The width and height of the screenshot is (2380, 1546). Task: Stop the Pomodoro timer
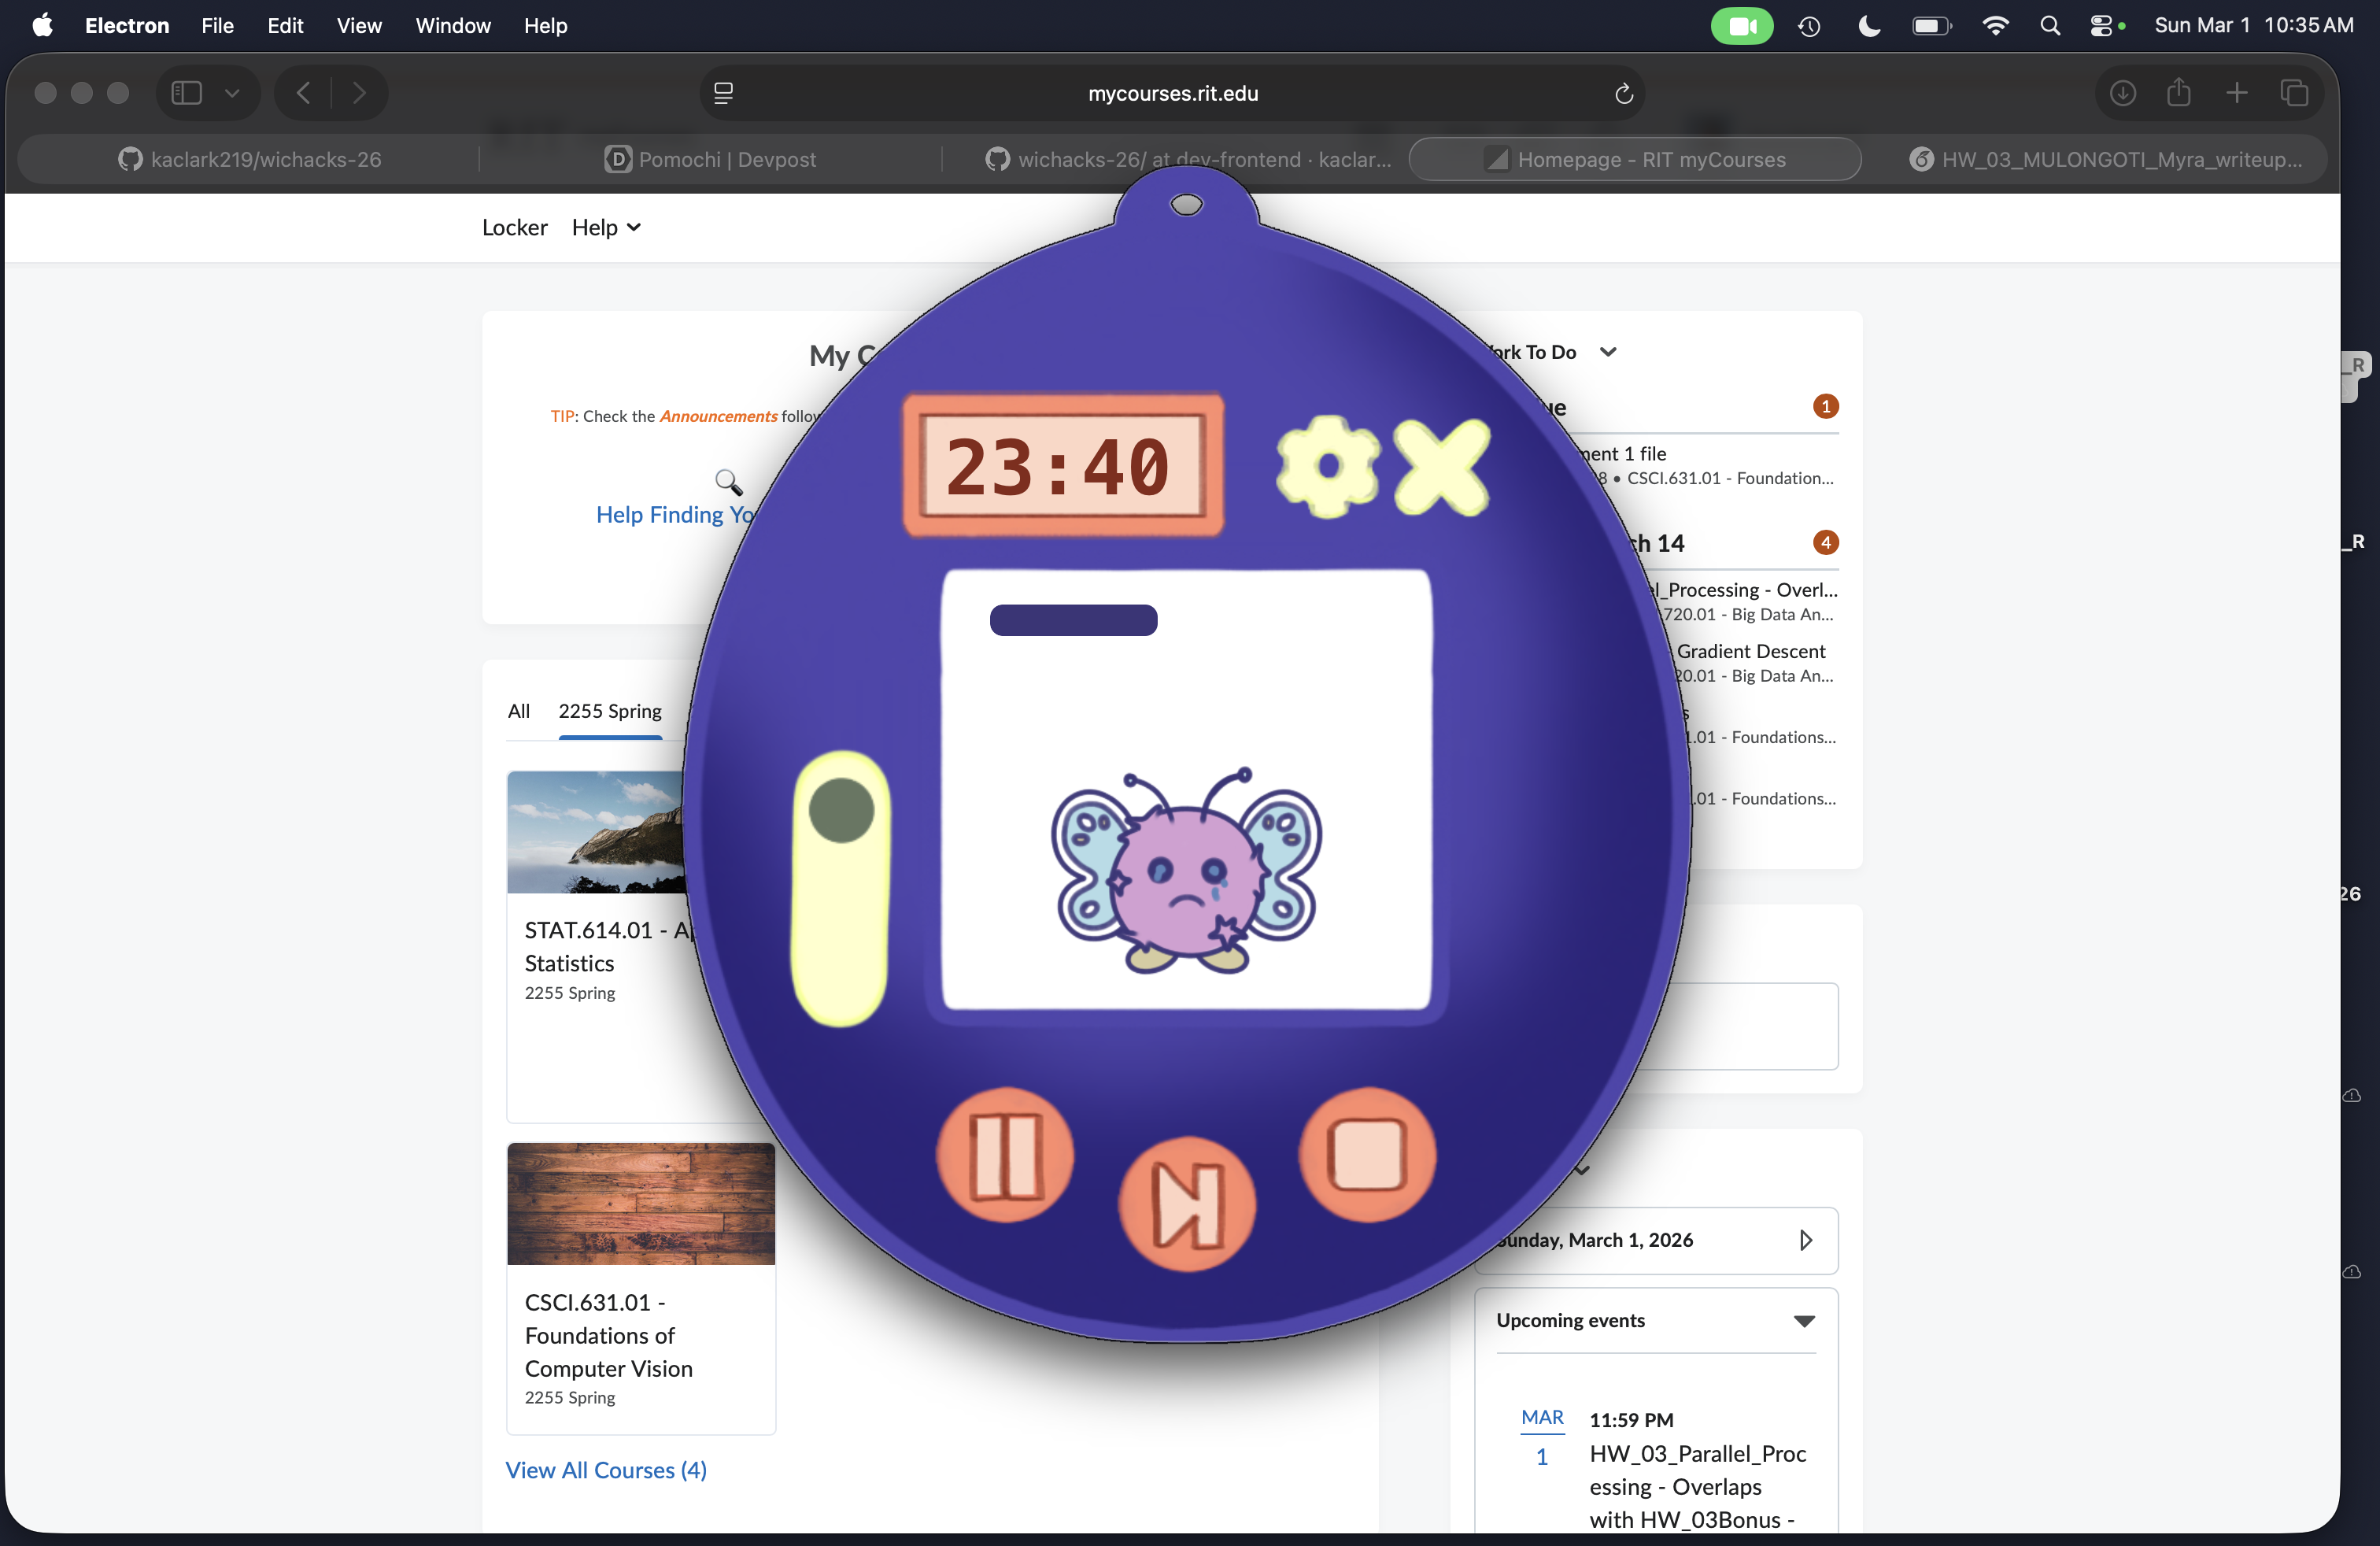1367,1155
